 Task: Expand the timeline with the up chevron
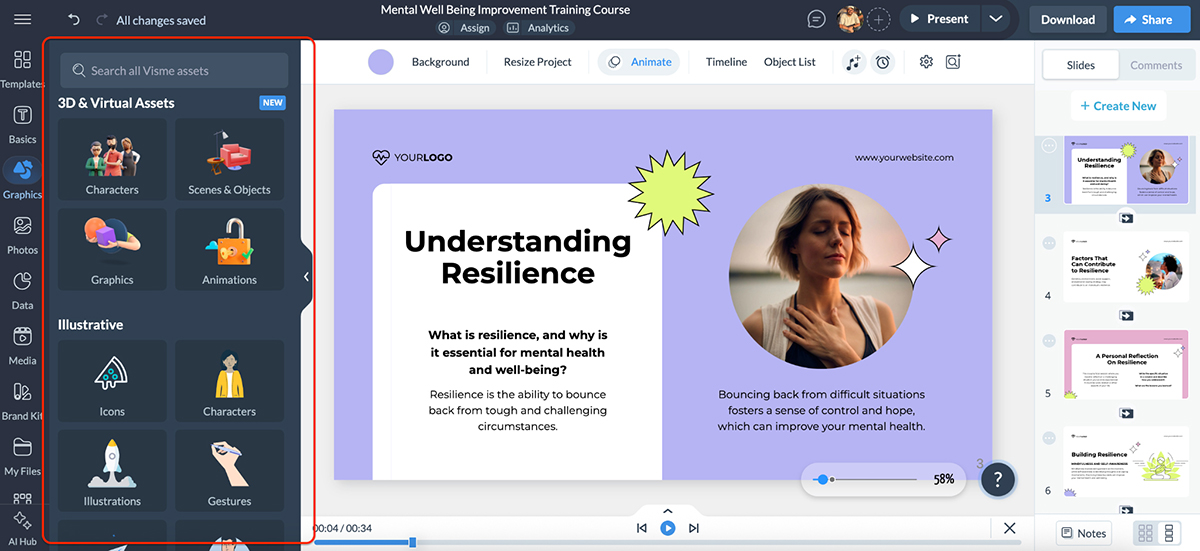(668, 511)
